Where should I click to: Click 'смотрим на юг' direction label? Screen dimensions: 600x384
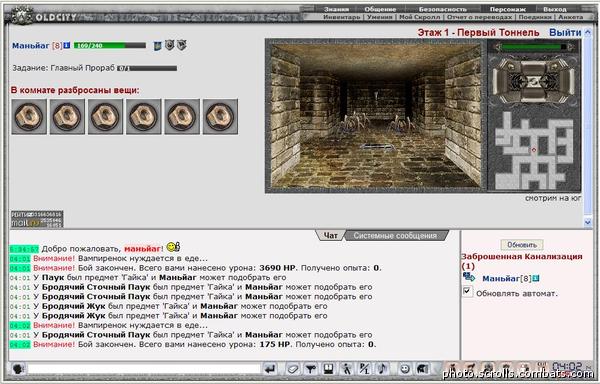(553, 198)
